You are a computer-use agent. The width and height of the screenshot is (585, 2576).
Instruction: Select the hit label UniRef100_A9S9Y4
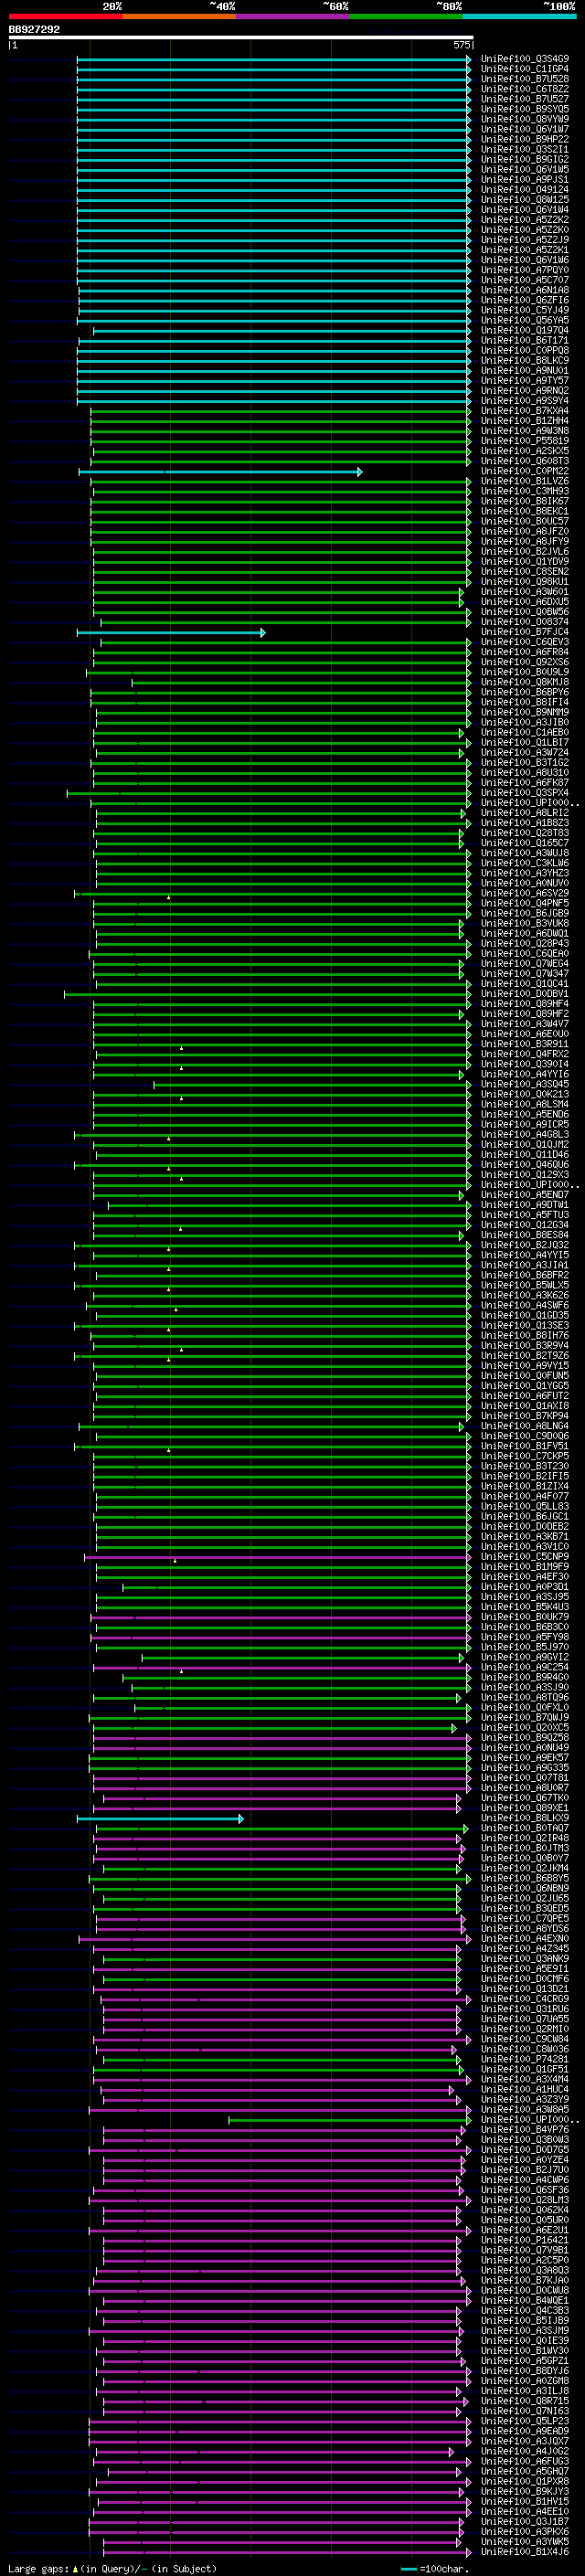pos(525,401)
